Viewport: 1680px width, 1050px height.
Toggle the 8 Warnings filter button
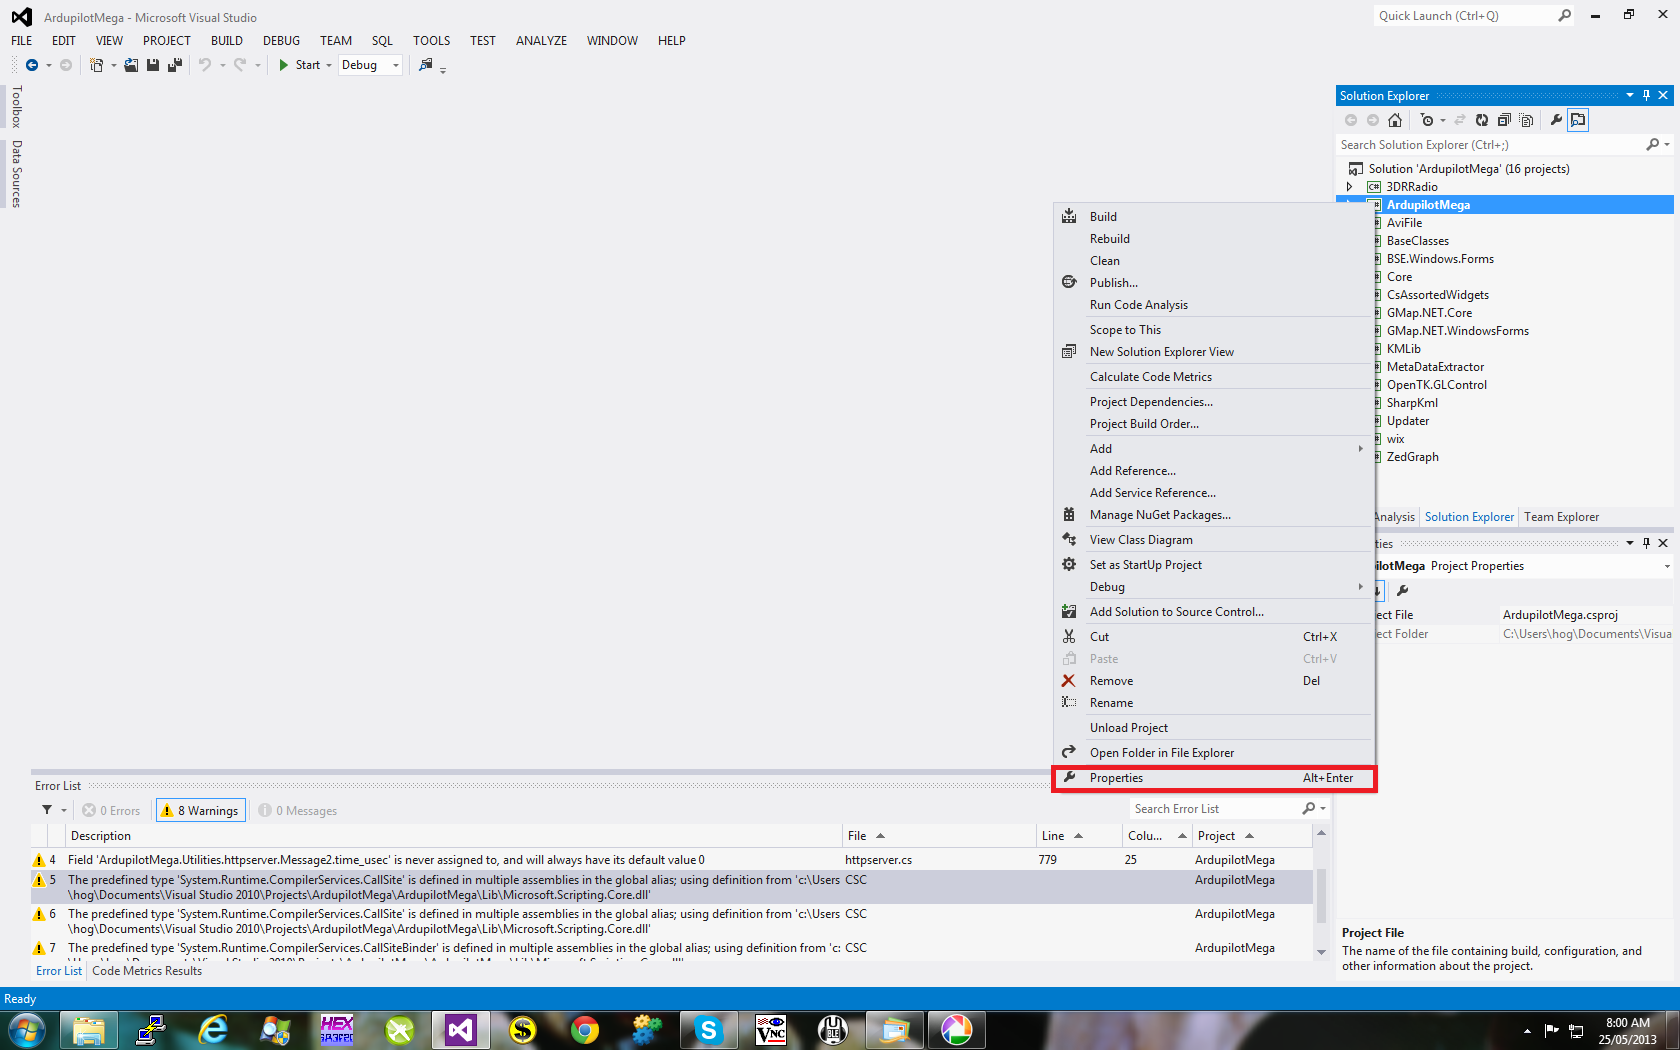click(200, 811)
